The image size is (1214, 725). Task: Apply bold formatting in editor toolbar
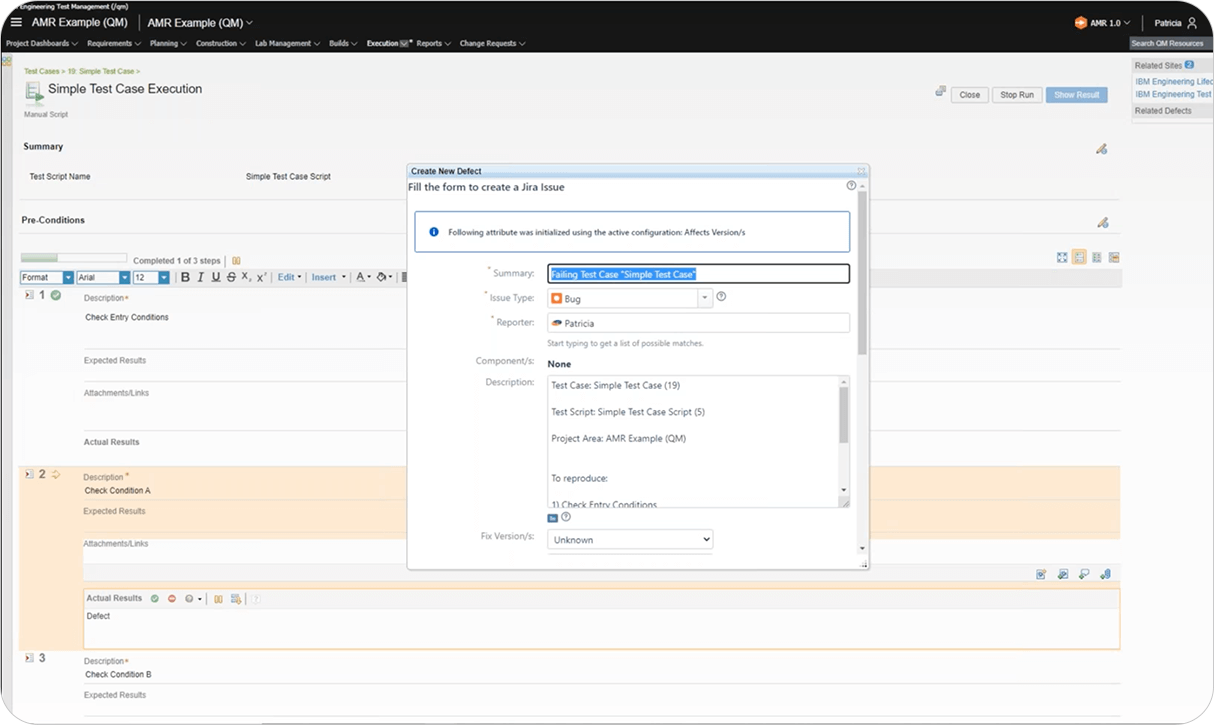click(x=185, y=277)
